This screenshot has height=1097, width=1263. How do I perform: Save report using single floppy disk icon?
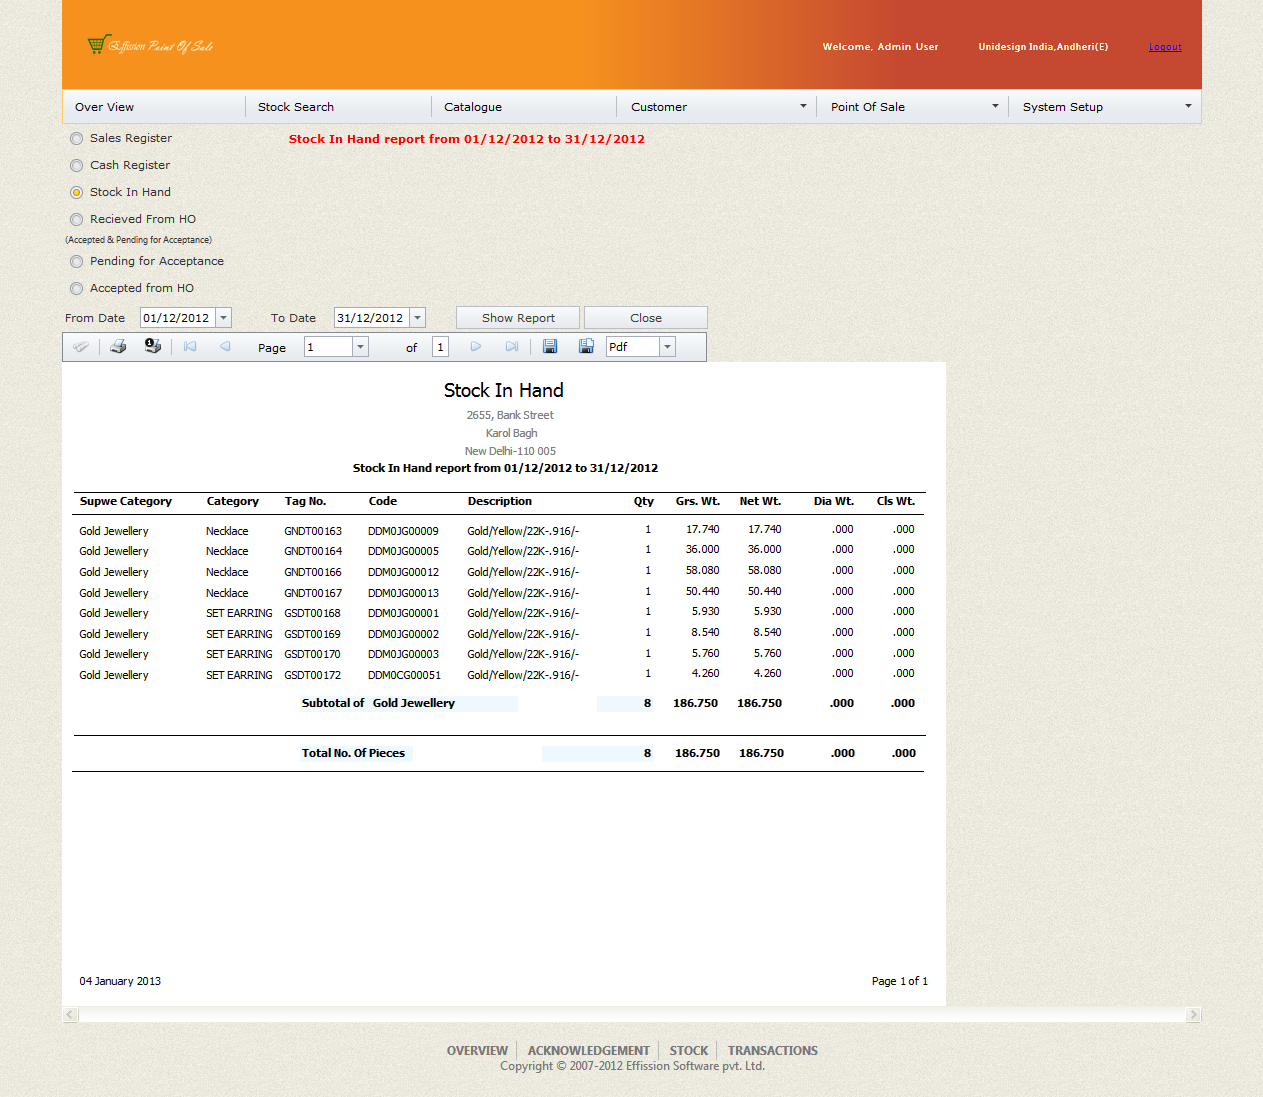[x=550, y=346]
